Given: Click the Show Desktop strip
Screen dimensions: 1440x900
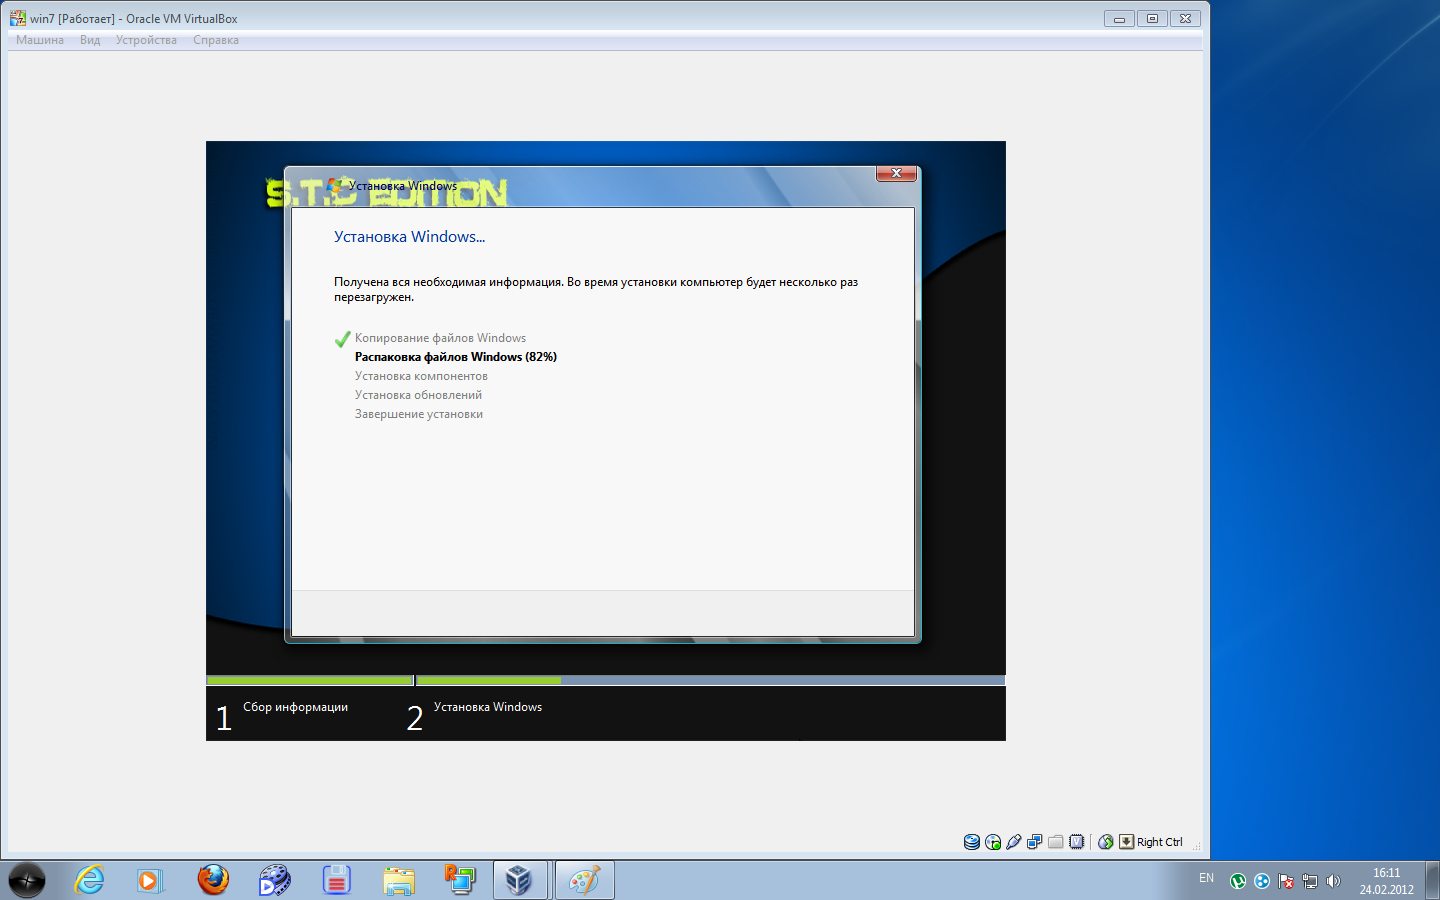Looking at the screenshot, I should click(x=1432, y=880).
